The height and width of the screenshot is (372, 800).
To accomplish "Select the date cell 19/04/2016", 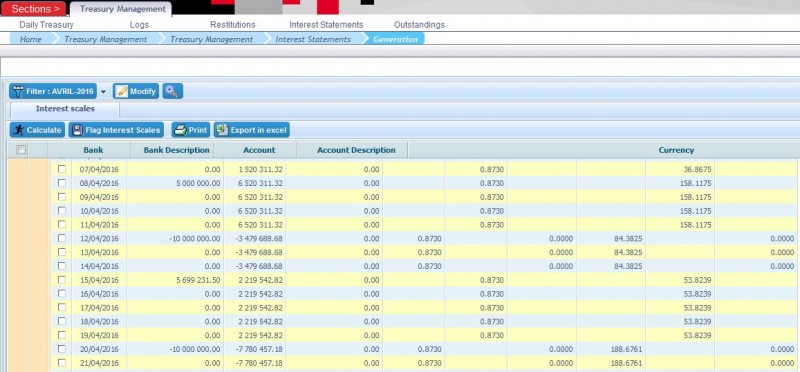I will (x=99, y=335).
